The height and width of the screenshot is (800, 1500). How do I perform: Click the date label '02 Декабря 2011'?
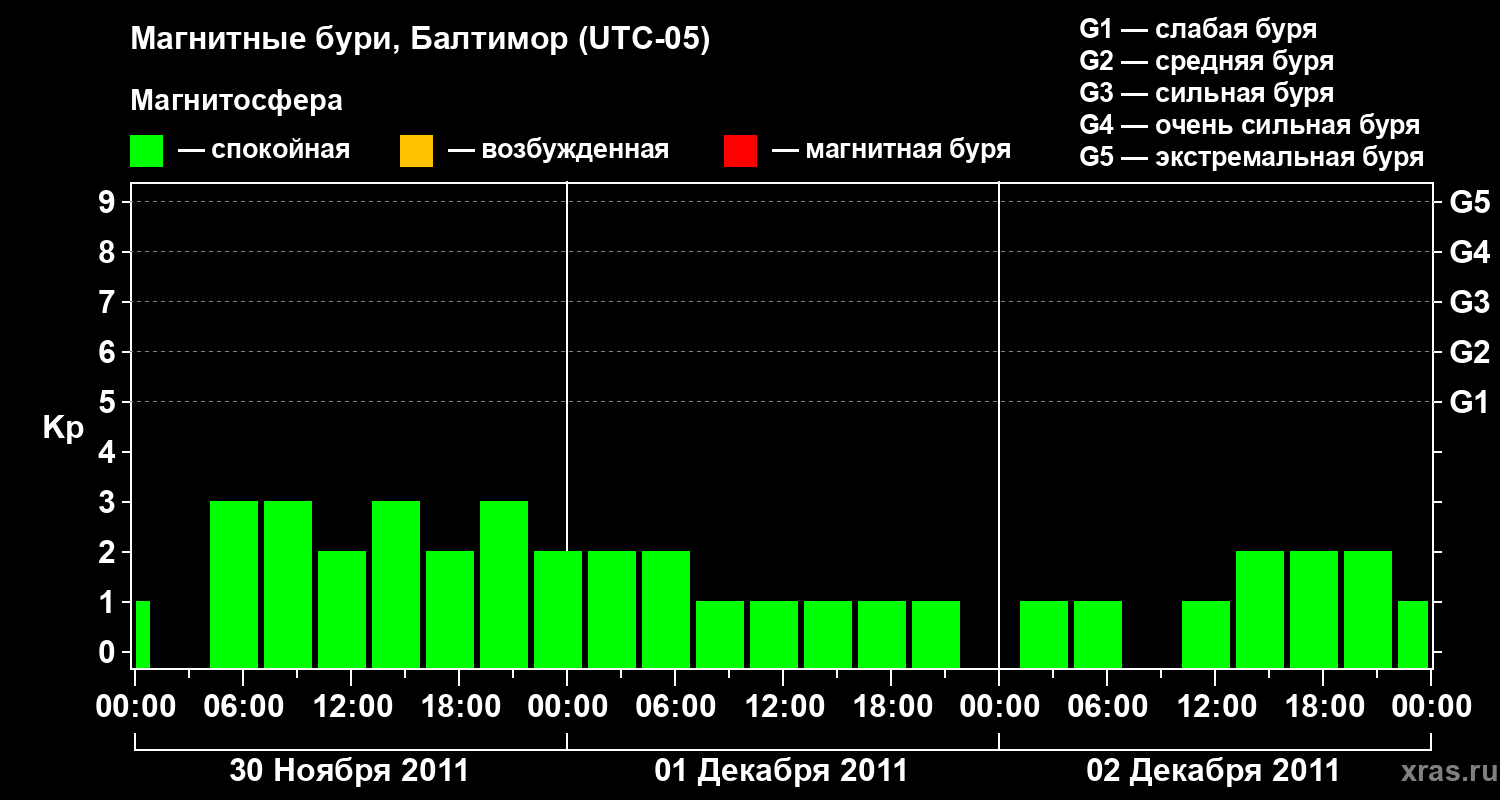(x=1213, y=770)
